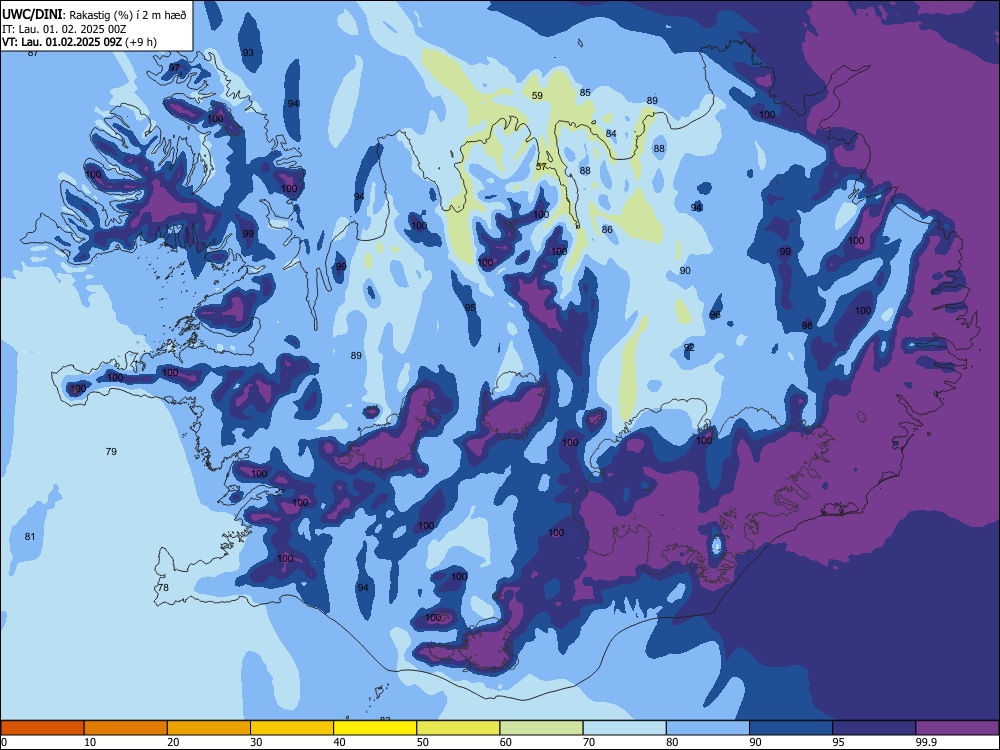The width and height of the screenshot is (1000, 750).
Task: Click the 59 humidity value in the north
Action: tap(537, 96)
